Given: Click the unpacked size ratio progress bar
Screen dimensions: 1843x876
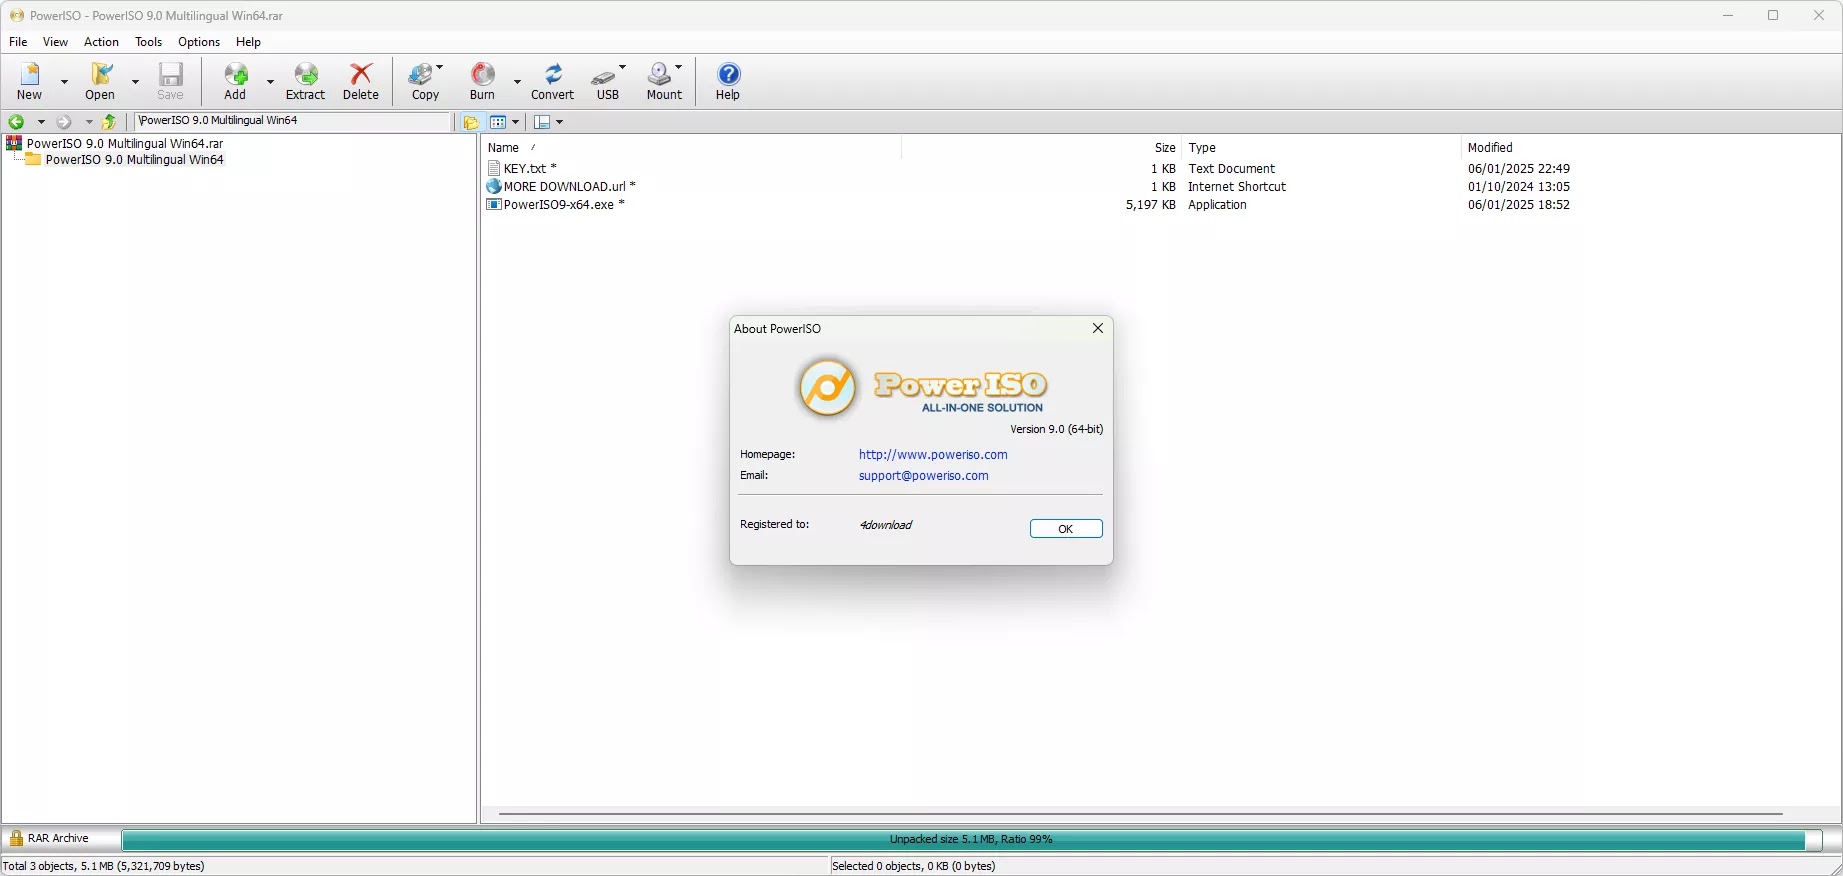Looking at the screenshot, I should 970,840.
